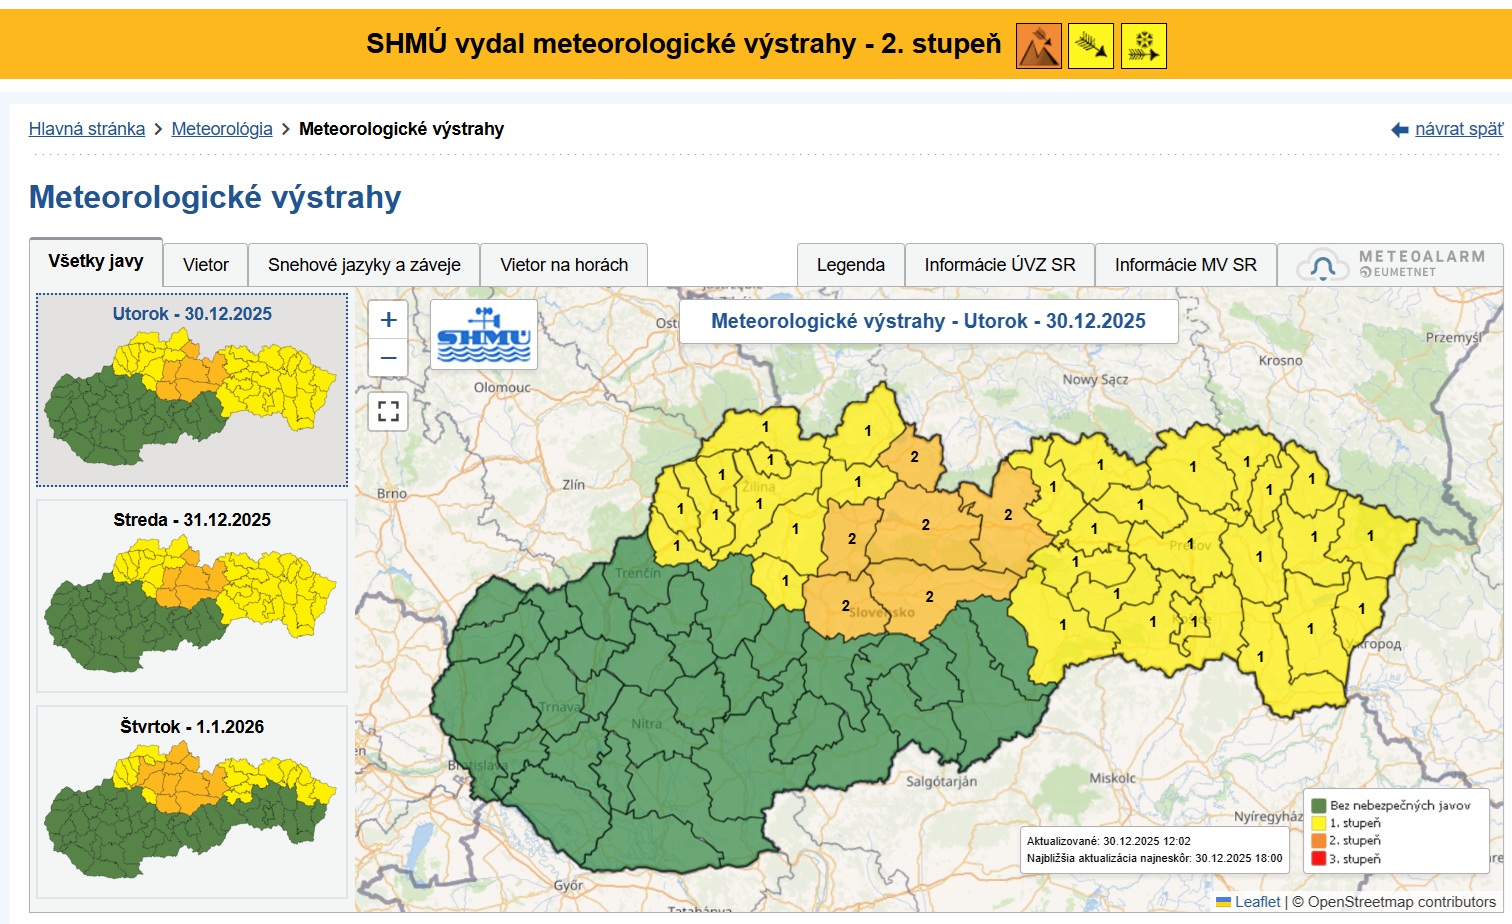This screenshot has height=924, width=1512.
Task: Click the orange 2. stupeň legend swatch
Action: coord(1319,841)
